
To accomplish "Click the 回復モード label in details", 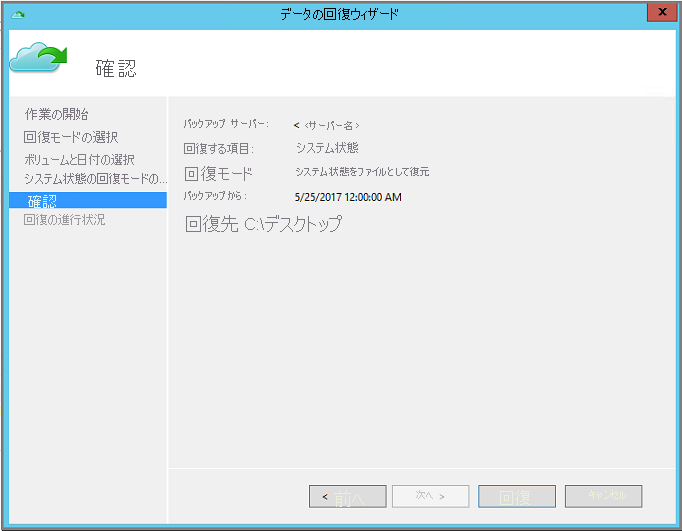I will (218, 174).
